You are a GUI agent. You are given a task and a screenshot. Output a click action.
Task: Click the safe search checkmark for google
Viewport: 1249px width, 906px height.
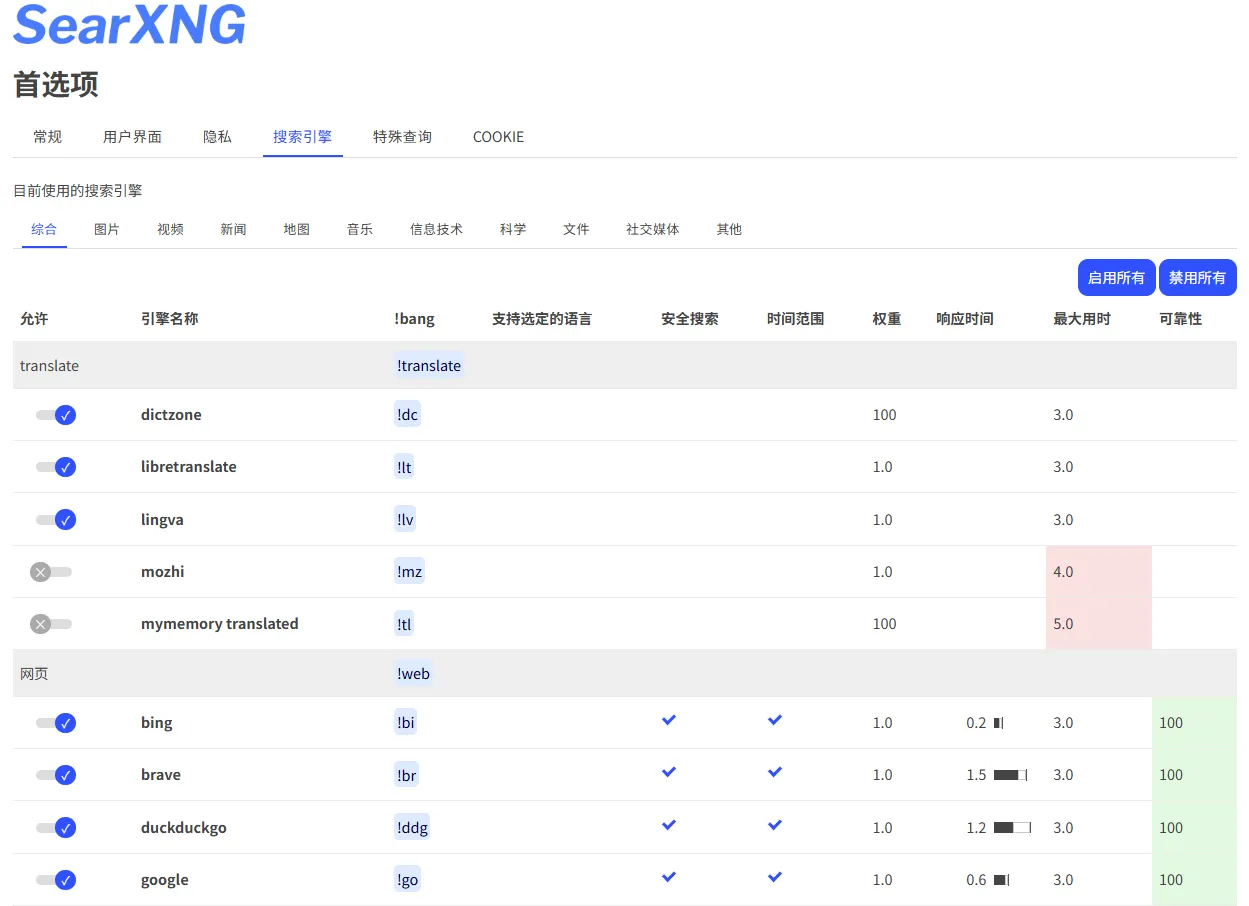669,877
